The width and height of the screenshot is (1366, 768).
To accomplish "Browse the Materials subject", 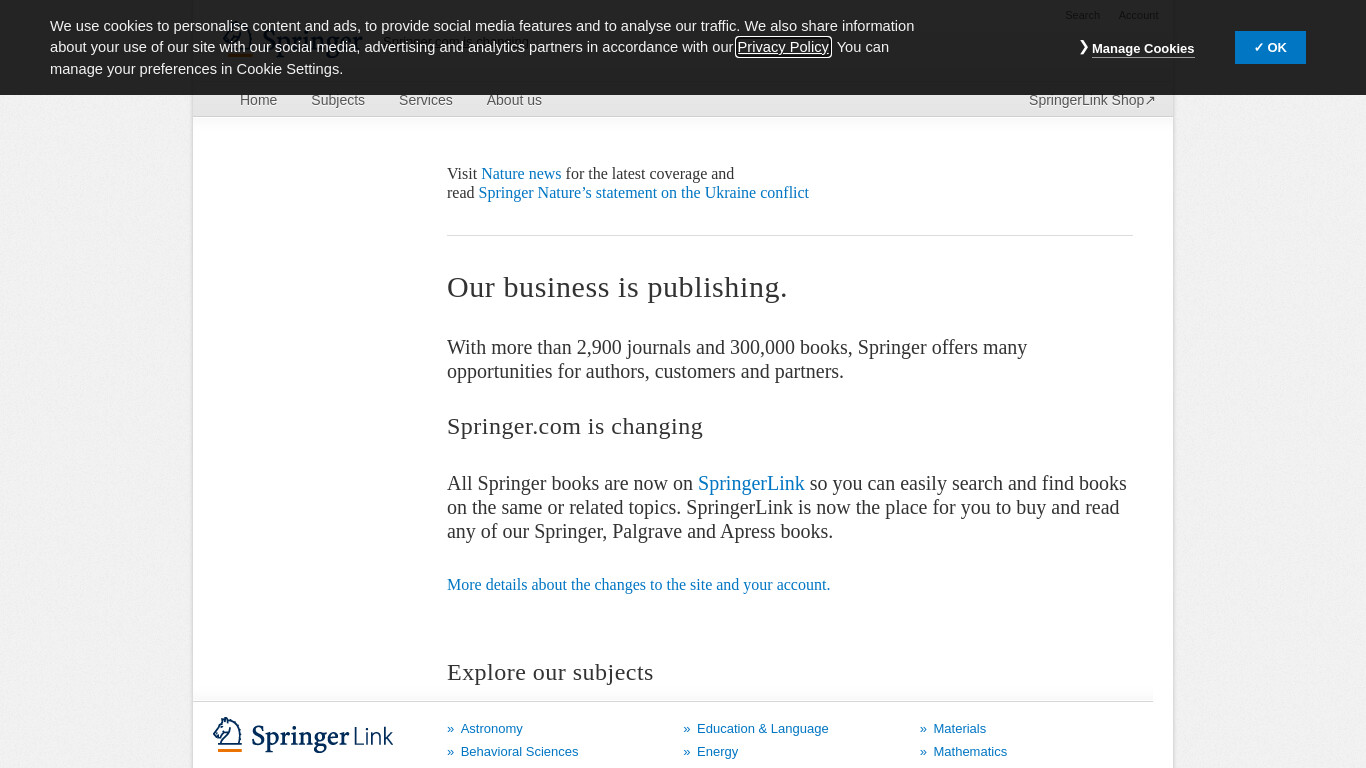I will click(x=959, y=729).
